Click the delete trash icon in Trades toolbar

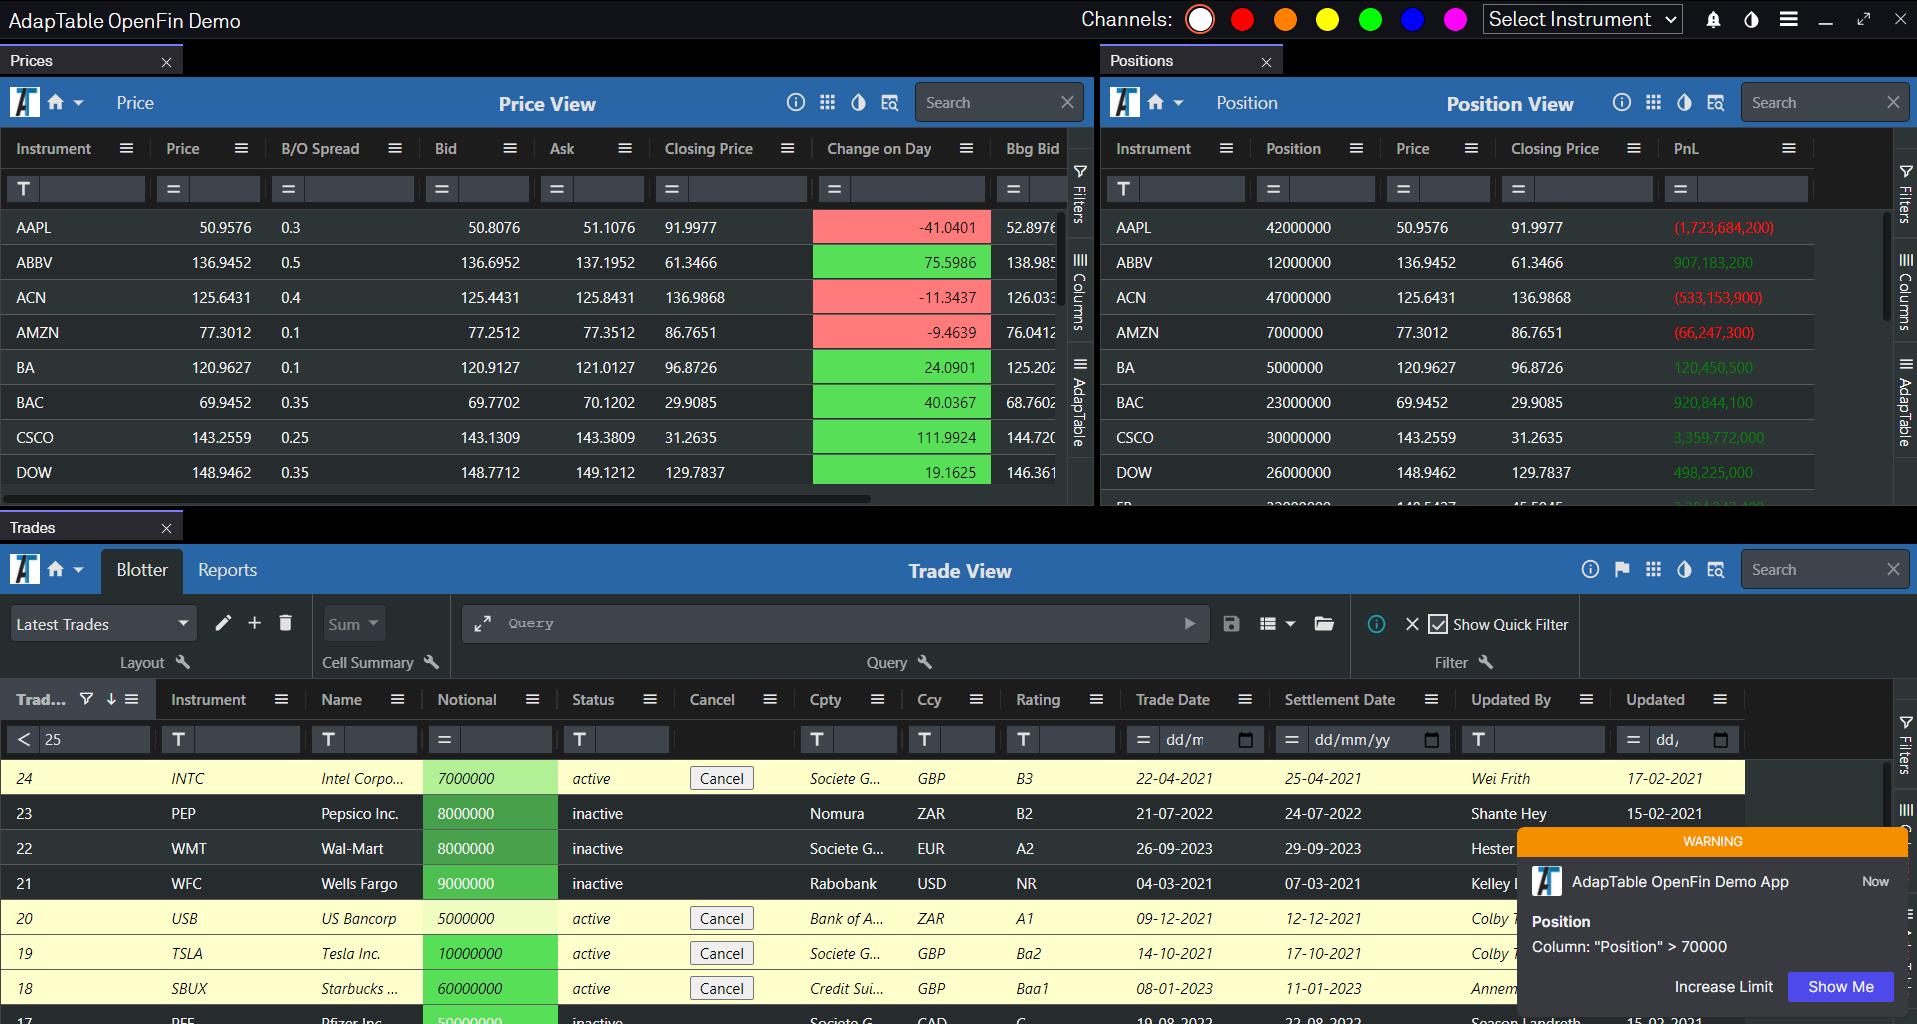pos(285,623)
